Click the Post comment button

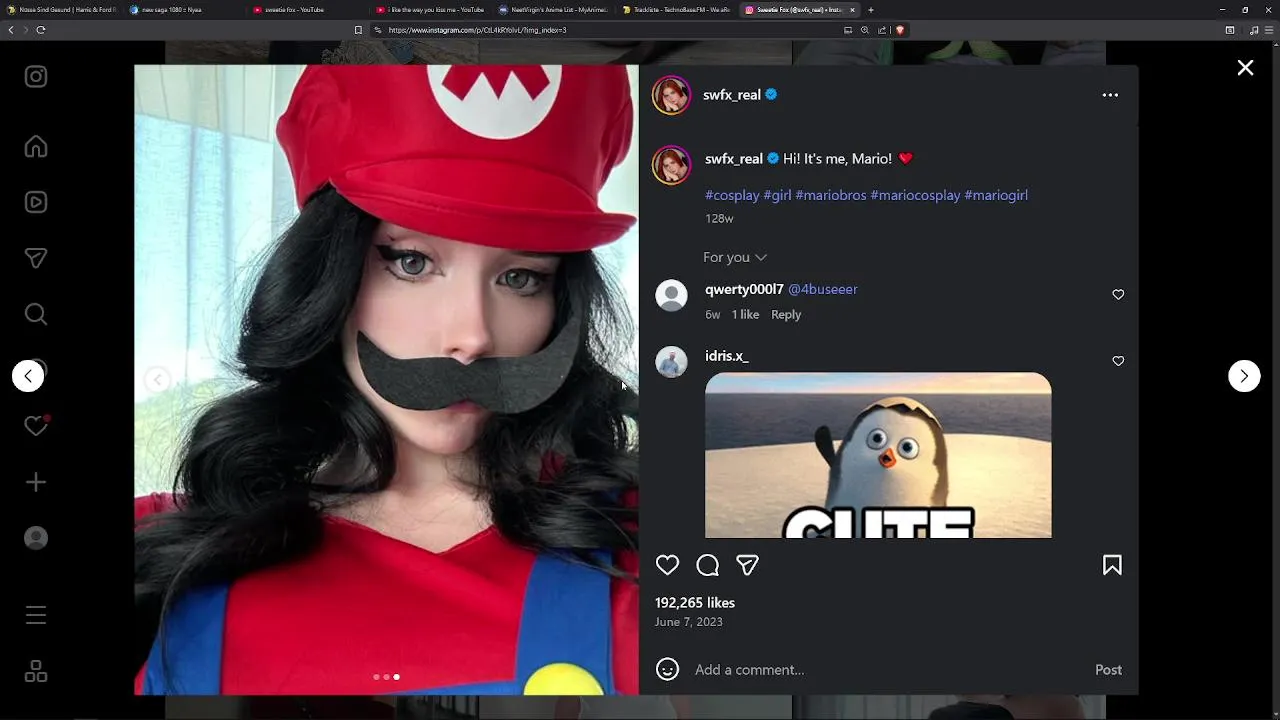click(1108, 670)
